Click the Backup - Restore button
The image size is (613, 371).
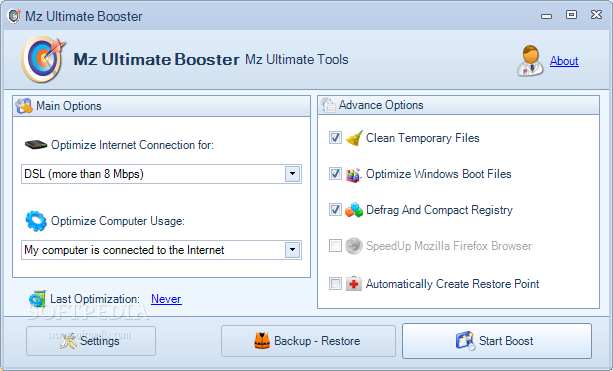click(308, 341)
